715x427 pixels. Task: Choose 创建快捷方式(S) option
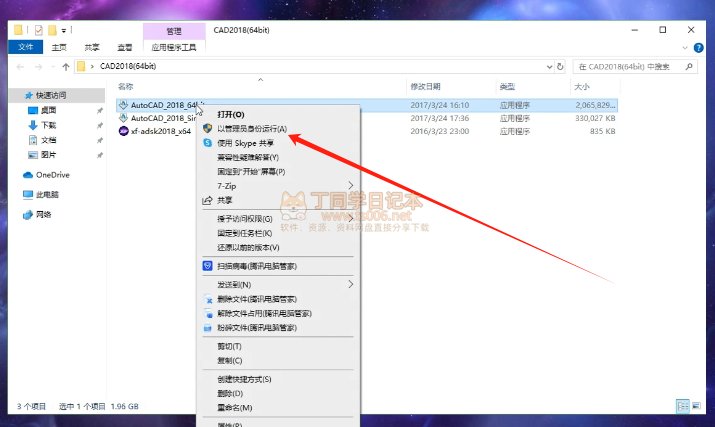click(x=244, y=379)
